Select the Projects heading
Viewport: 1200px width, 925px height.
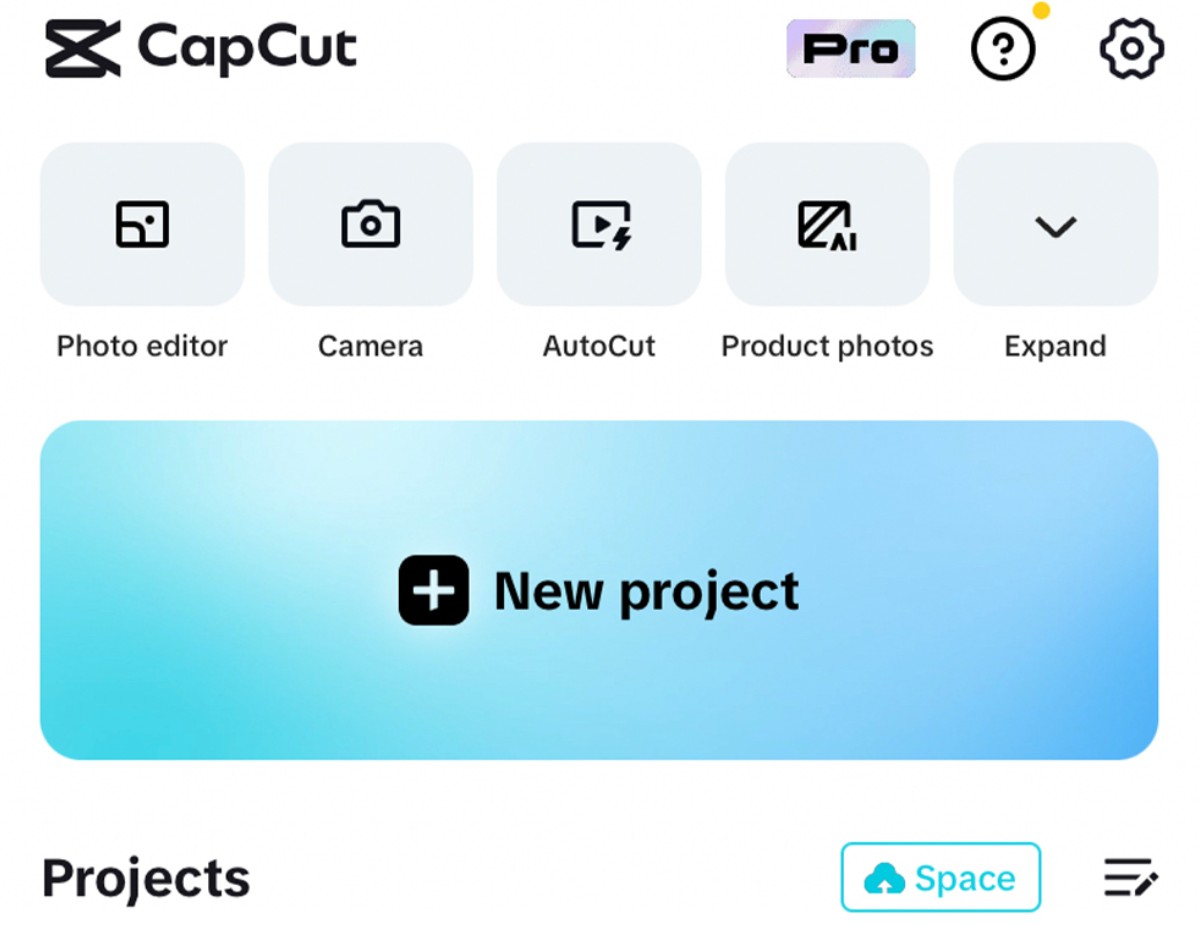click(x=146, y=878)
